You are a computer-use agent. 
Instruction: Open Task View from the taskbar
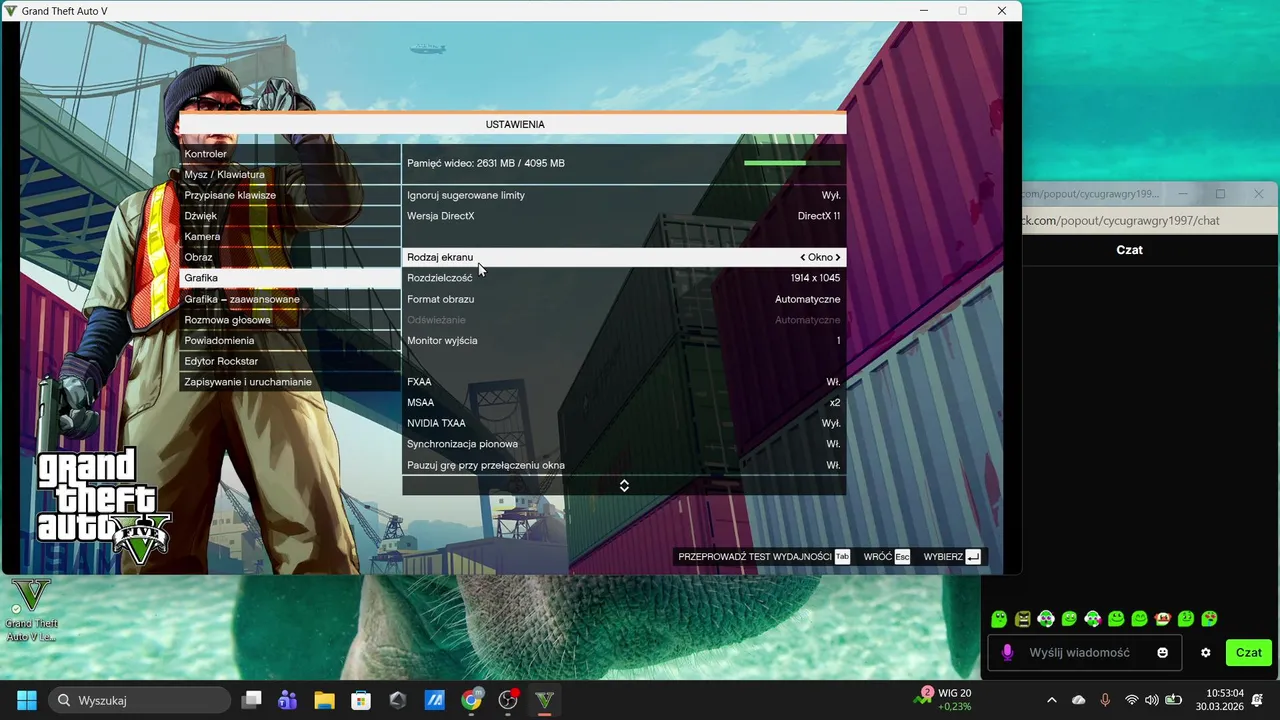251,700
